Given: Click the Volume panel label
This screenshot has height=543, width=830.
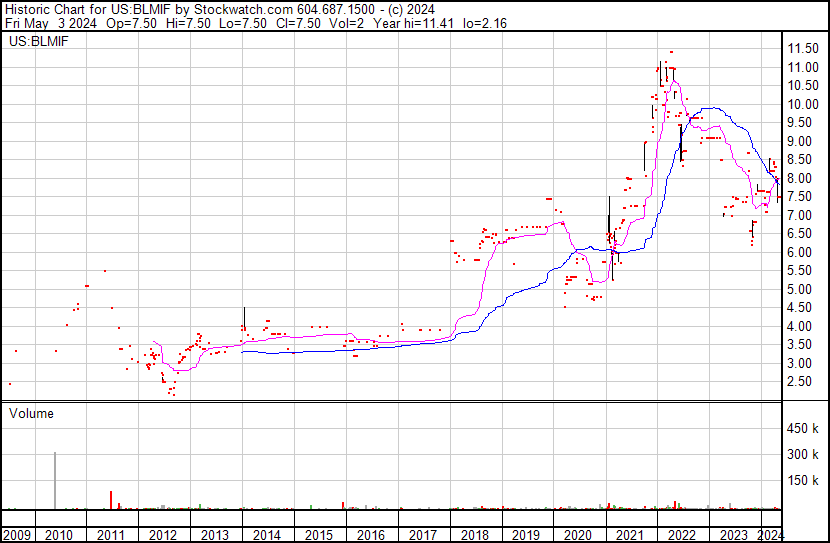Looking at the screenshot, I should (31, 413).
